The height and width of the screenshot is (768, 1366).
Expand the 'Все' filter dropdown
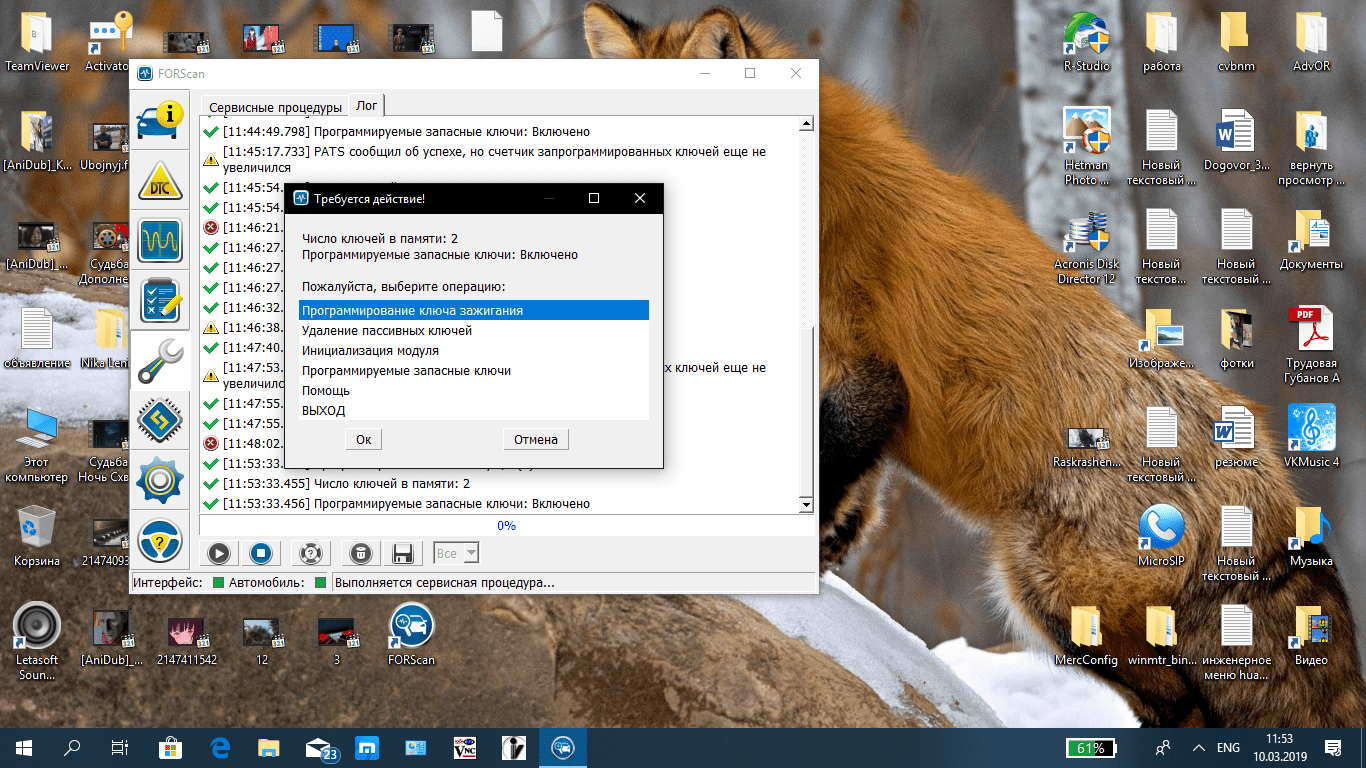point(470,553)
